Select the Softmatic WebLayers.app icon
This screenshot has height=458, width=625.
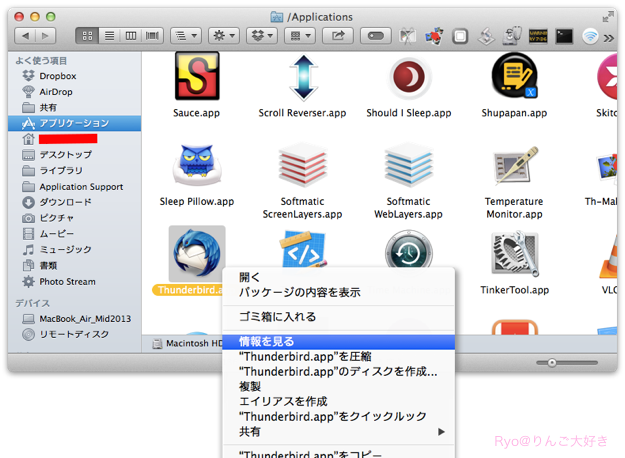pos(408,165)
